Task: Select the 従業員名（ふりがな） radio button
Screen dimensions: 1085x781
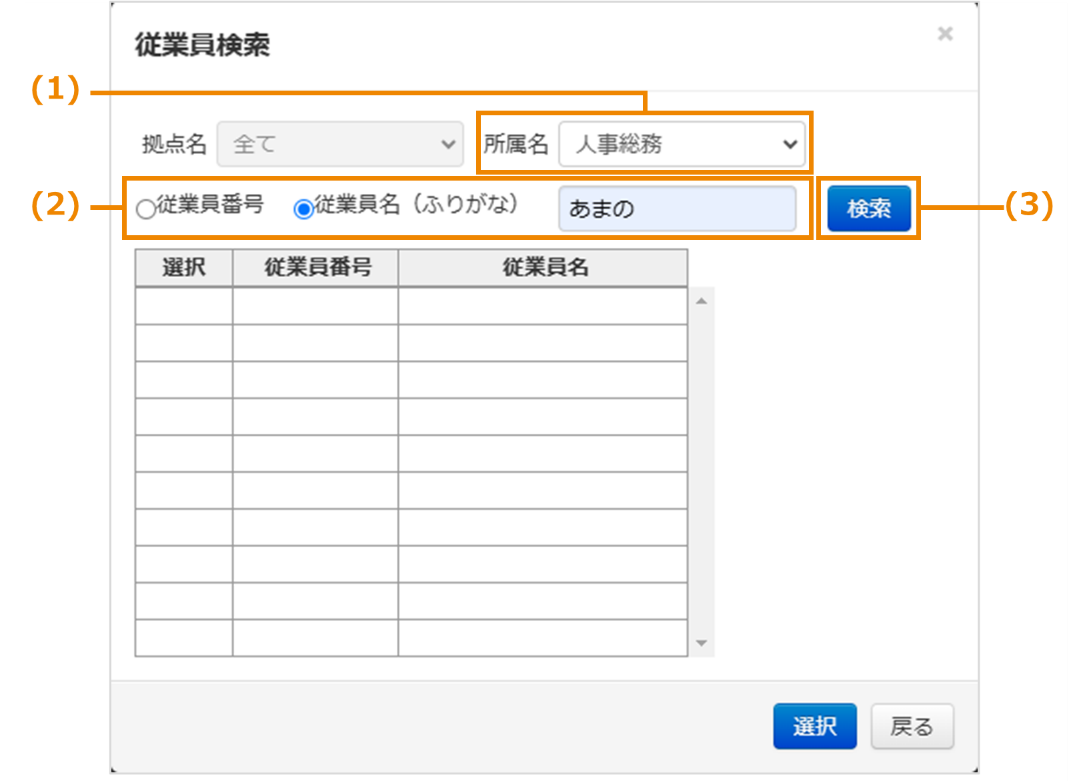Action: pos(303,209)
